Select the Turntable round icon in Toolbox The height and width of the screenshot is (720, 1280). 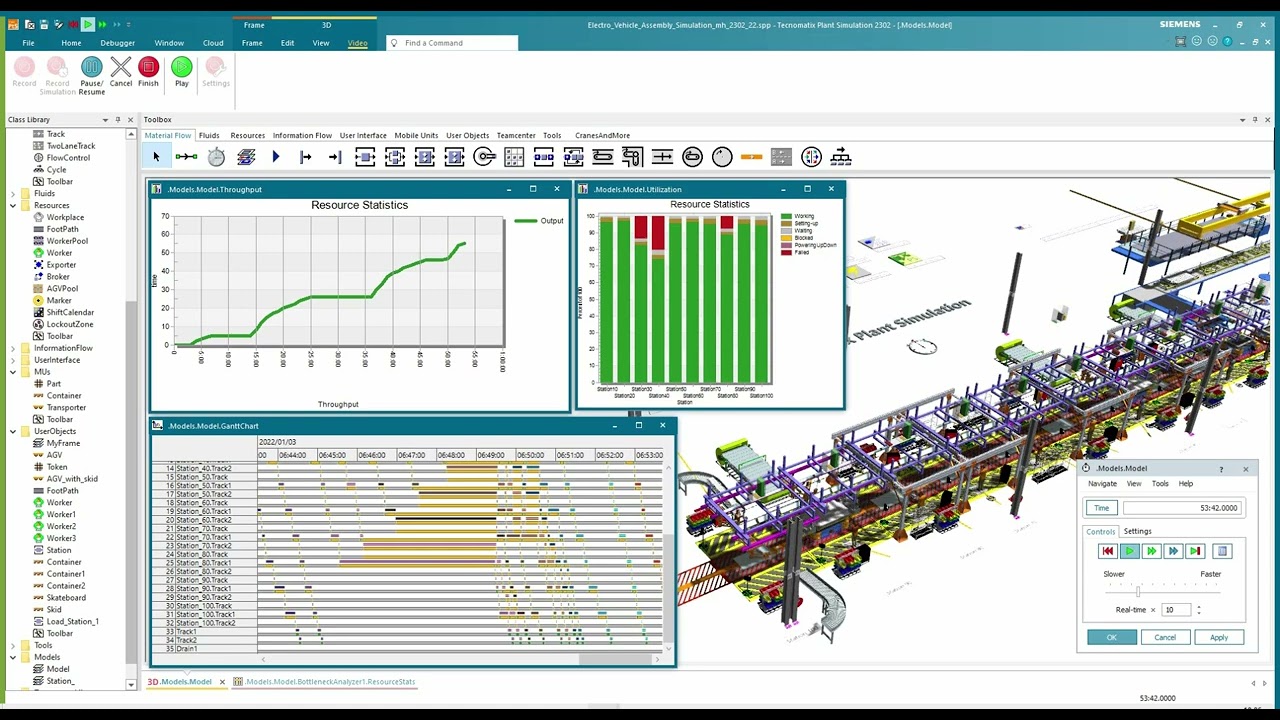coord(722,157)
